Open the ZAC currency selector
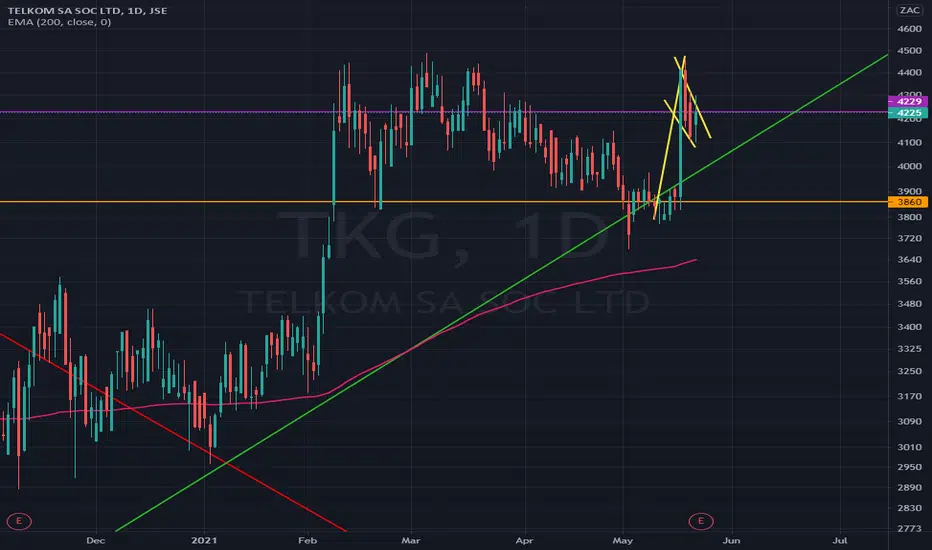The image size is (932, 550). tap(909, 10)
